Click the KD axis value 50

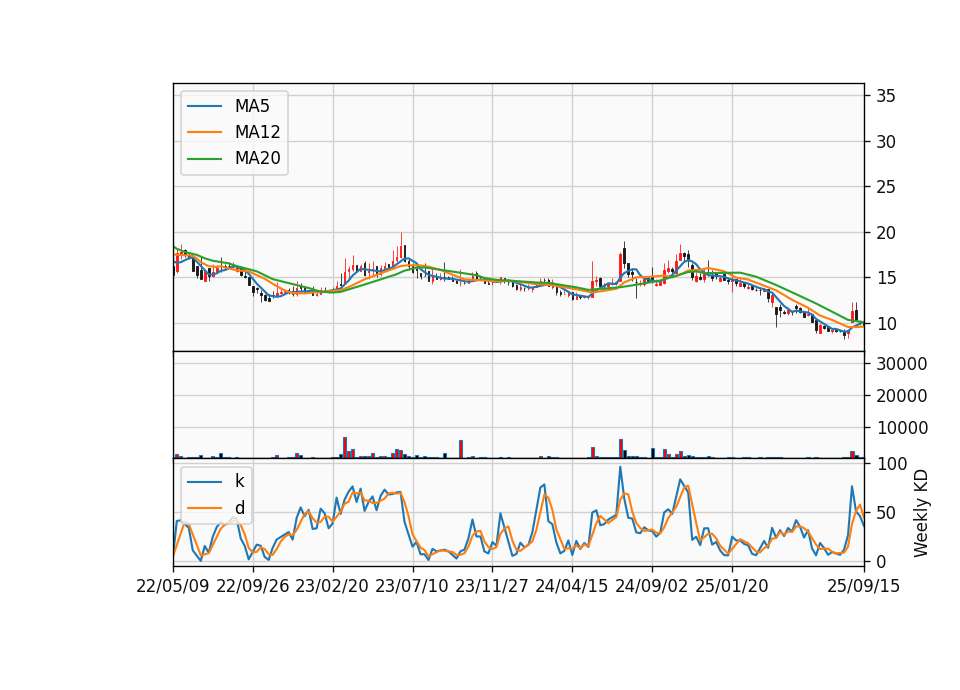click(886, 512)
